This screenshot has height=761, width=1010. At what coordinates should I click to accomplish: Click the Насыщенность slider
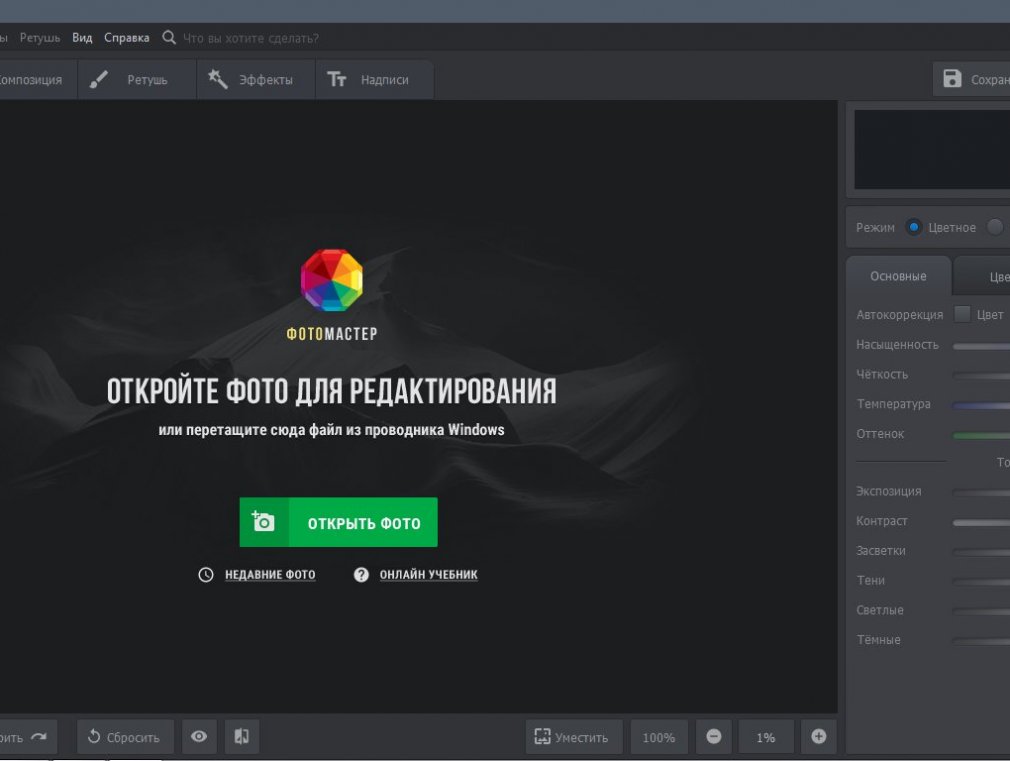pos(982,346)
